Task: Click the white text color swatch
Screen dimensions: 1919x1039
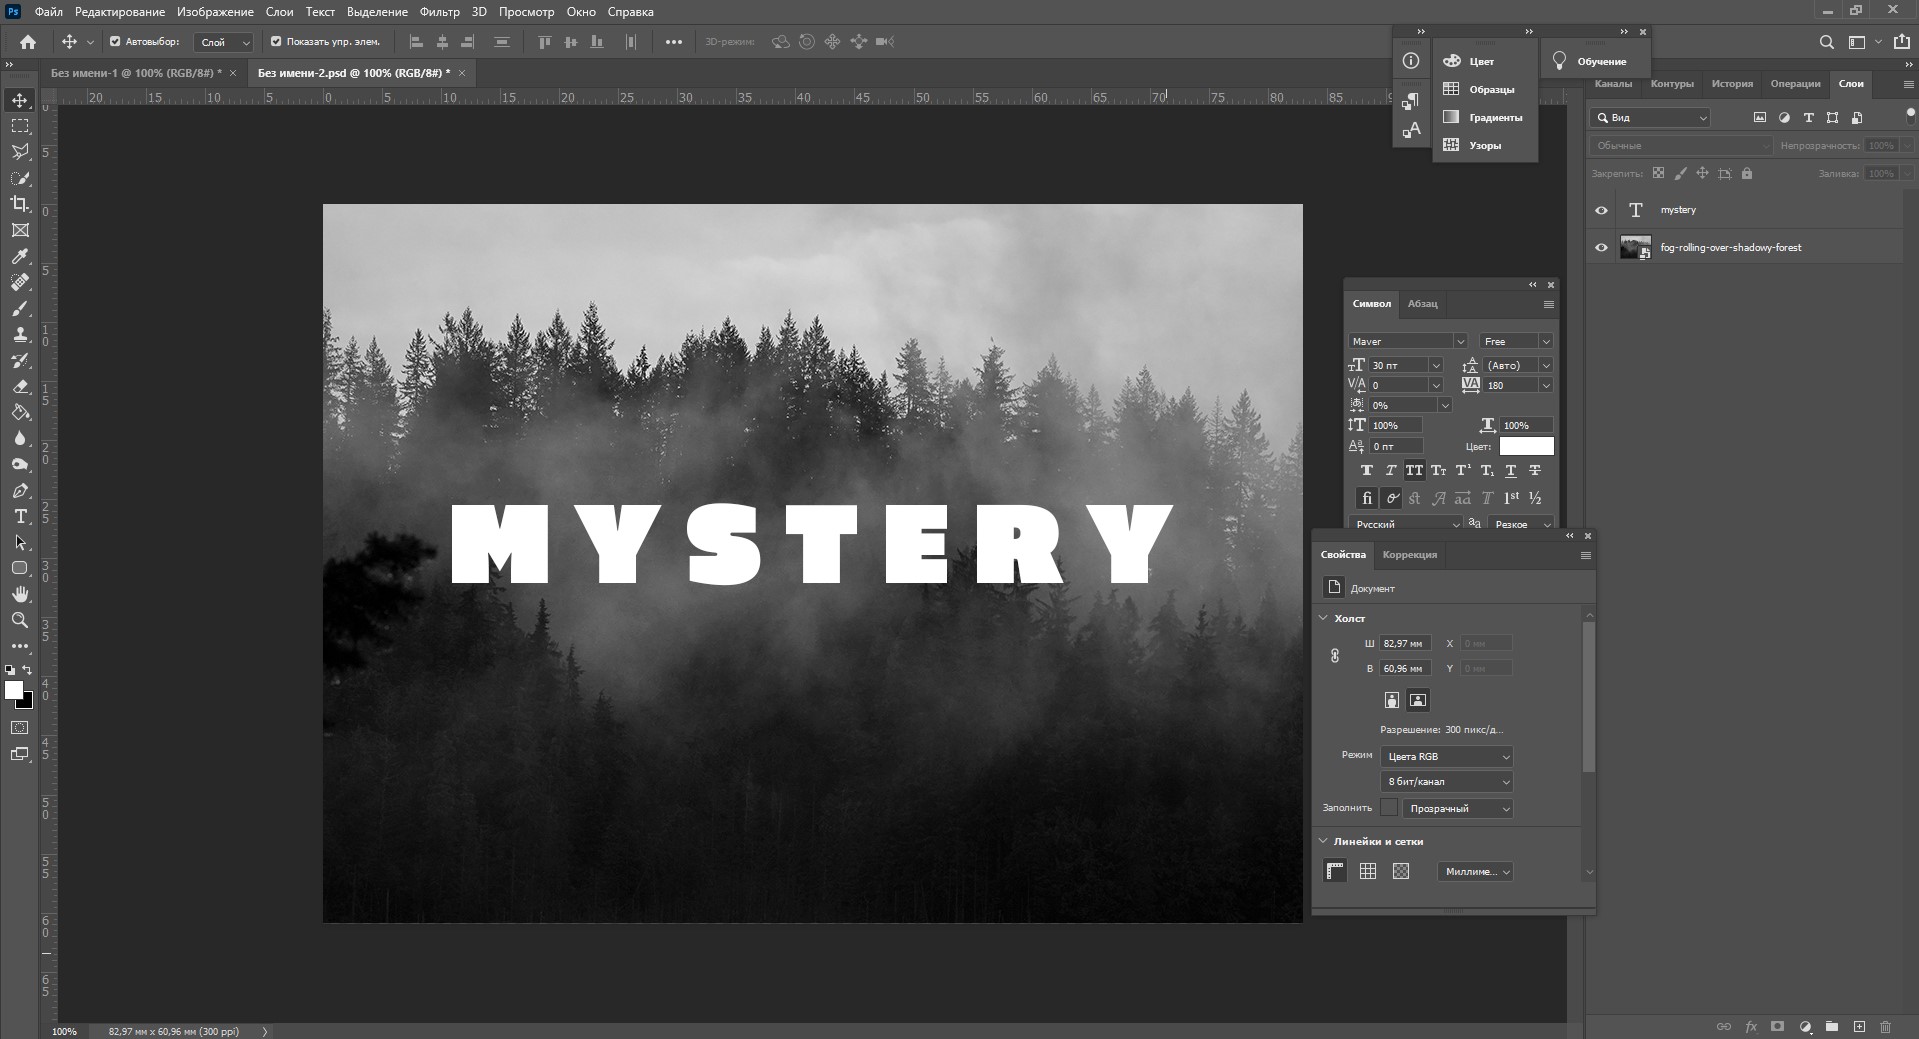Action: 1526,446
